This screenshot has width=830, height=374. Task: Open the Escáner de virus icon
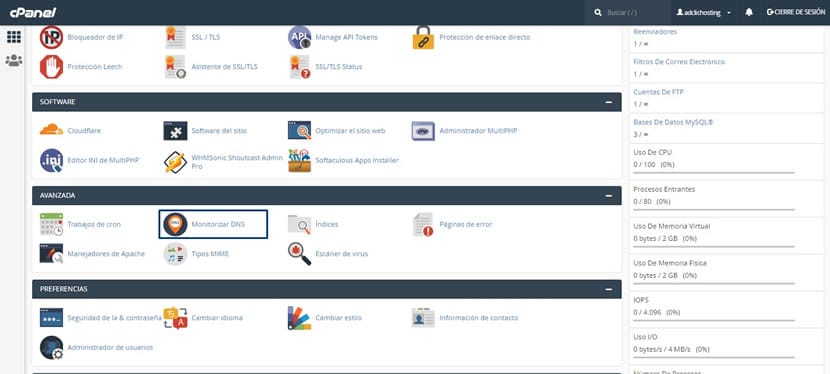pyautogui.click(x=300, y=254)
